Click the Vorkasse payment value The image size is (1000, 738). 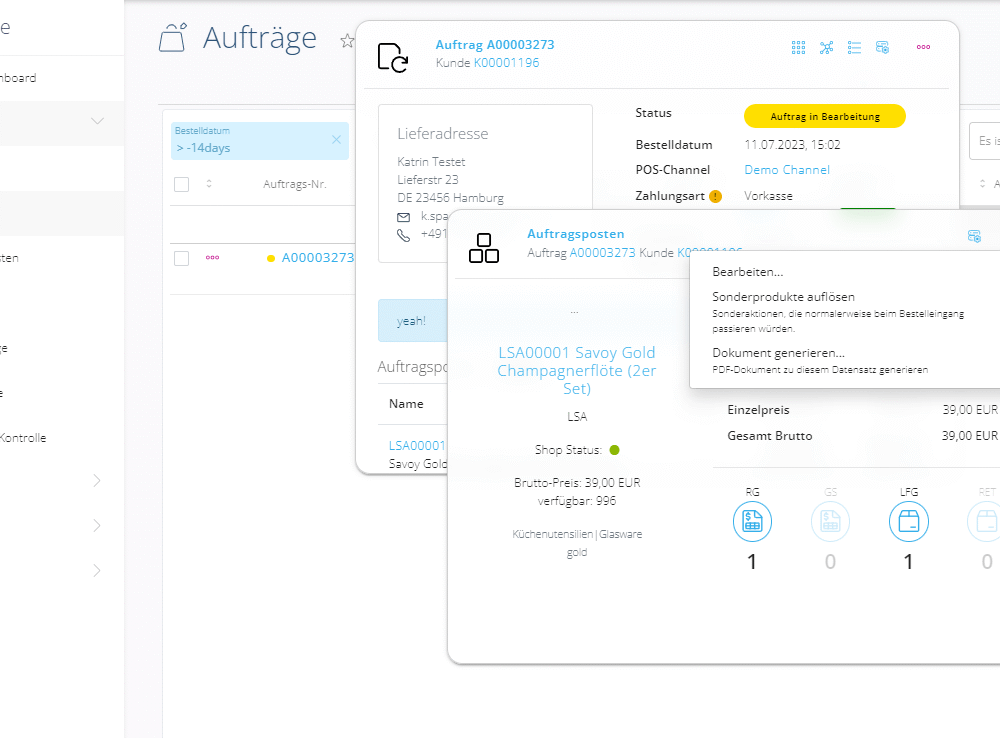pos(768,196)
